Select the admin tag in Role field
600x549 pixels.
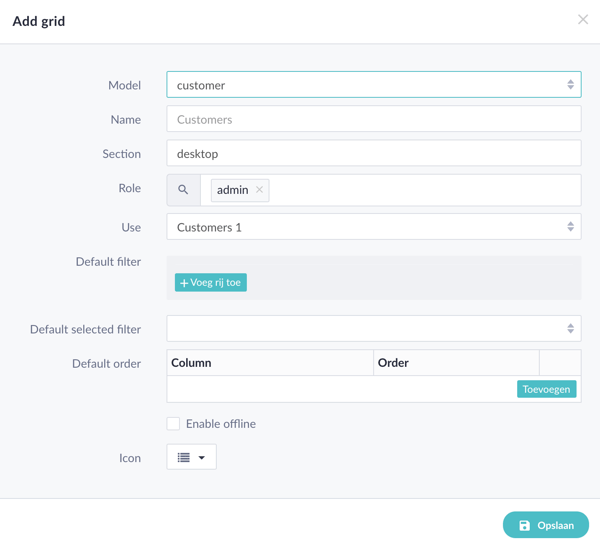[x=232, y=190]
